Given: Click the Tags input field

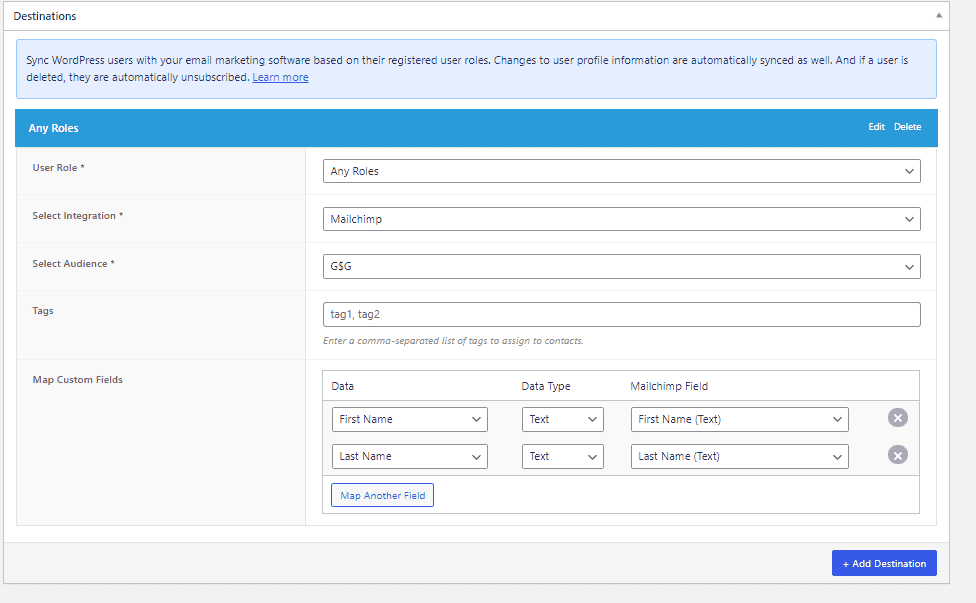Looking at the screenshot, I should 621,314.
